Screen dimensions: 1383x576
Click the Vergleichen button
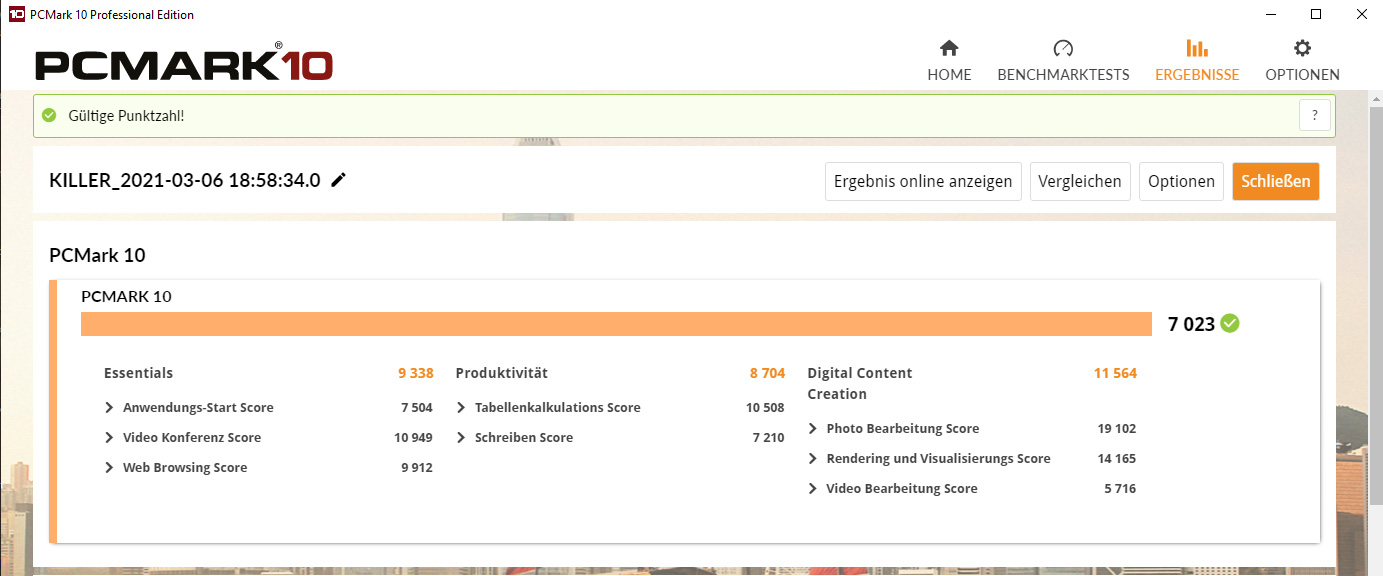point(1080,181)
